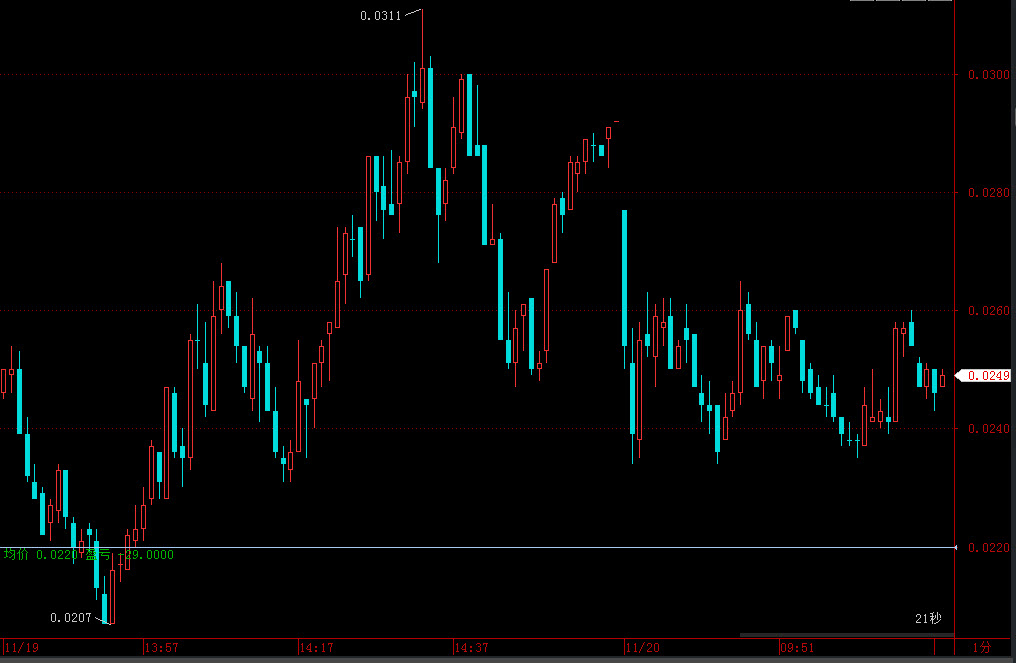Click the 均价 0.0220 average price label
Viewport: 1016px width, 663px height.
pyautogui.click(x=40, y=555)
